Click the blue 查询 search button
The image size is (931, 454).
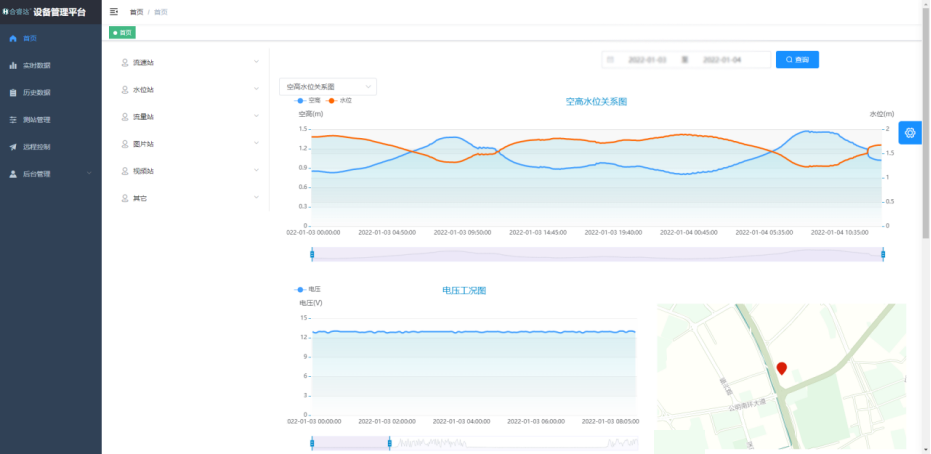(797, 60)
